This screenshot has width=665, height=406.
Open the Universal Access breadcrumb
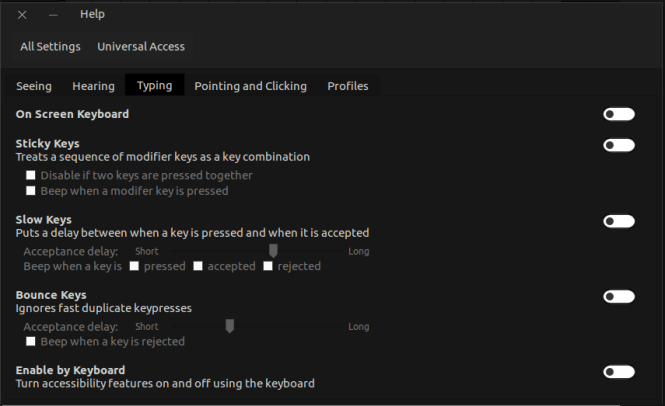[x=140, y=46]
